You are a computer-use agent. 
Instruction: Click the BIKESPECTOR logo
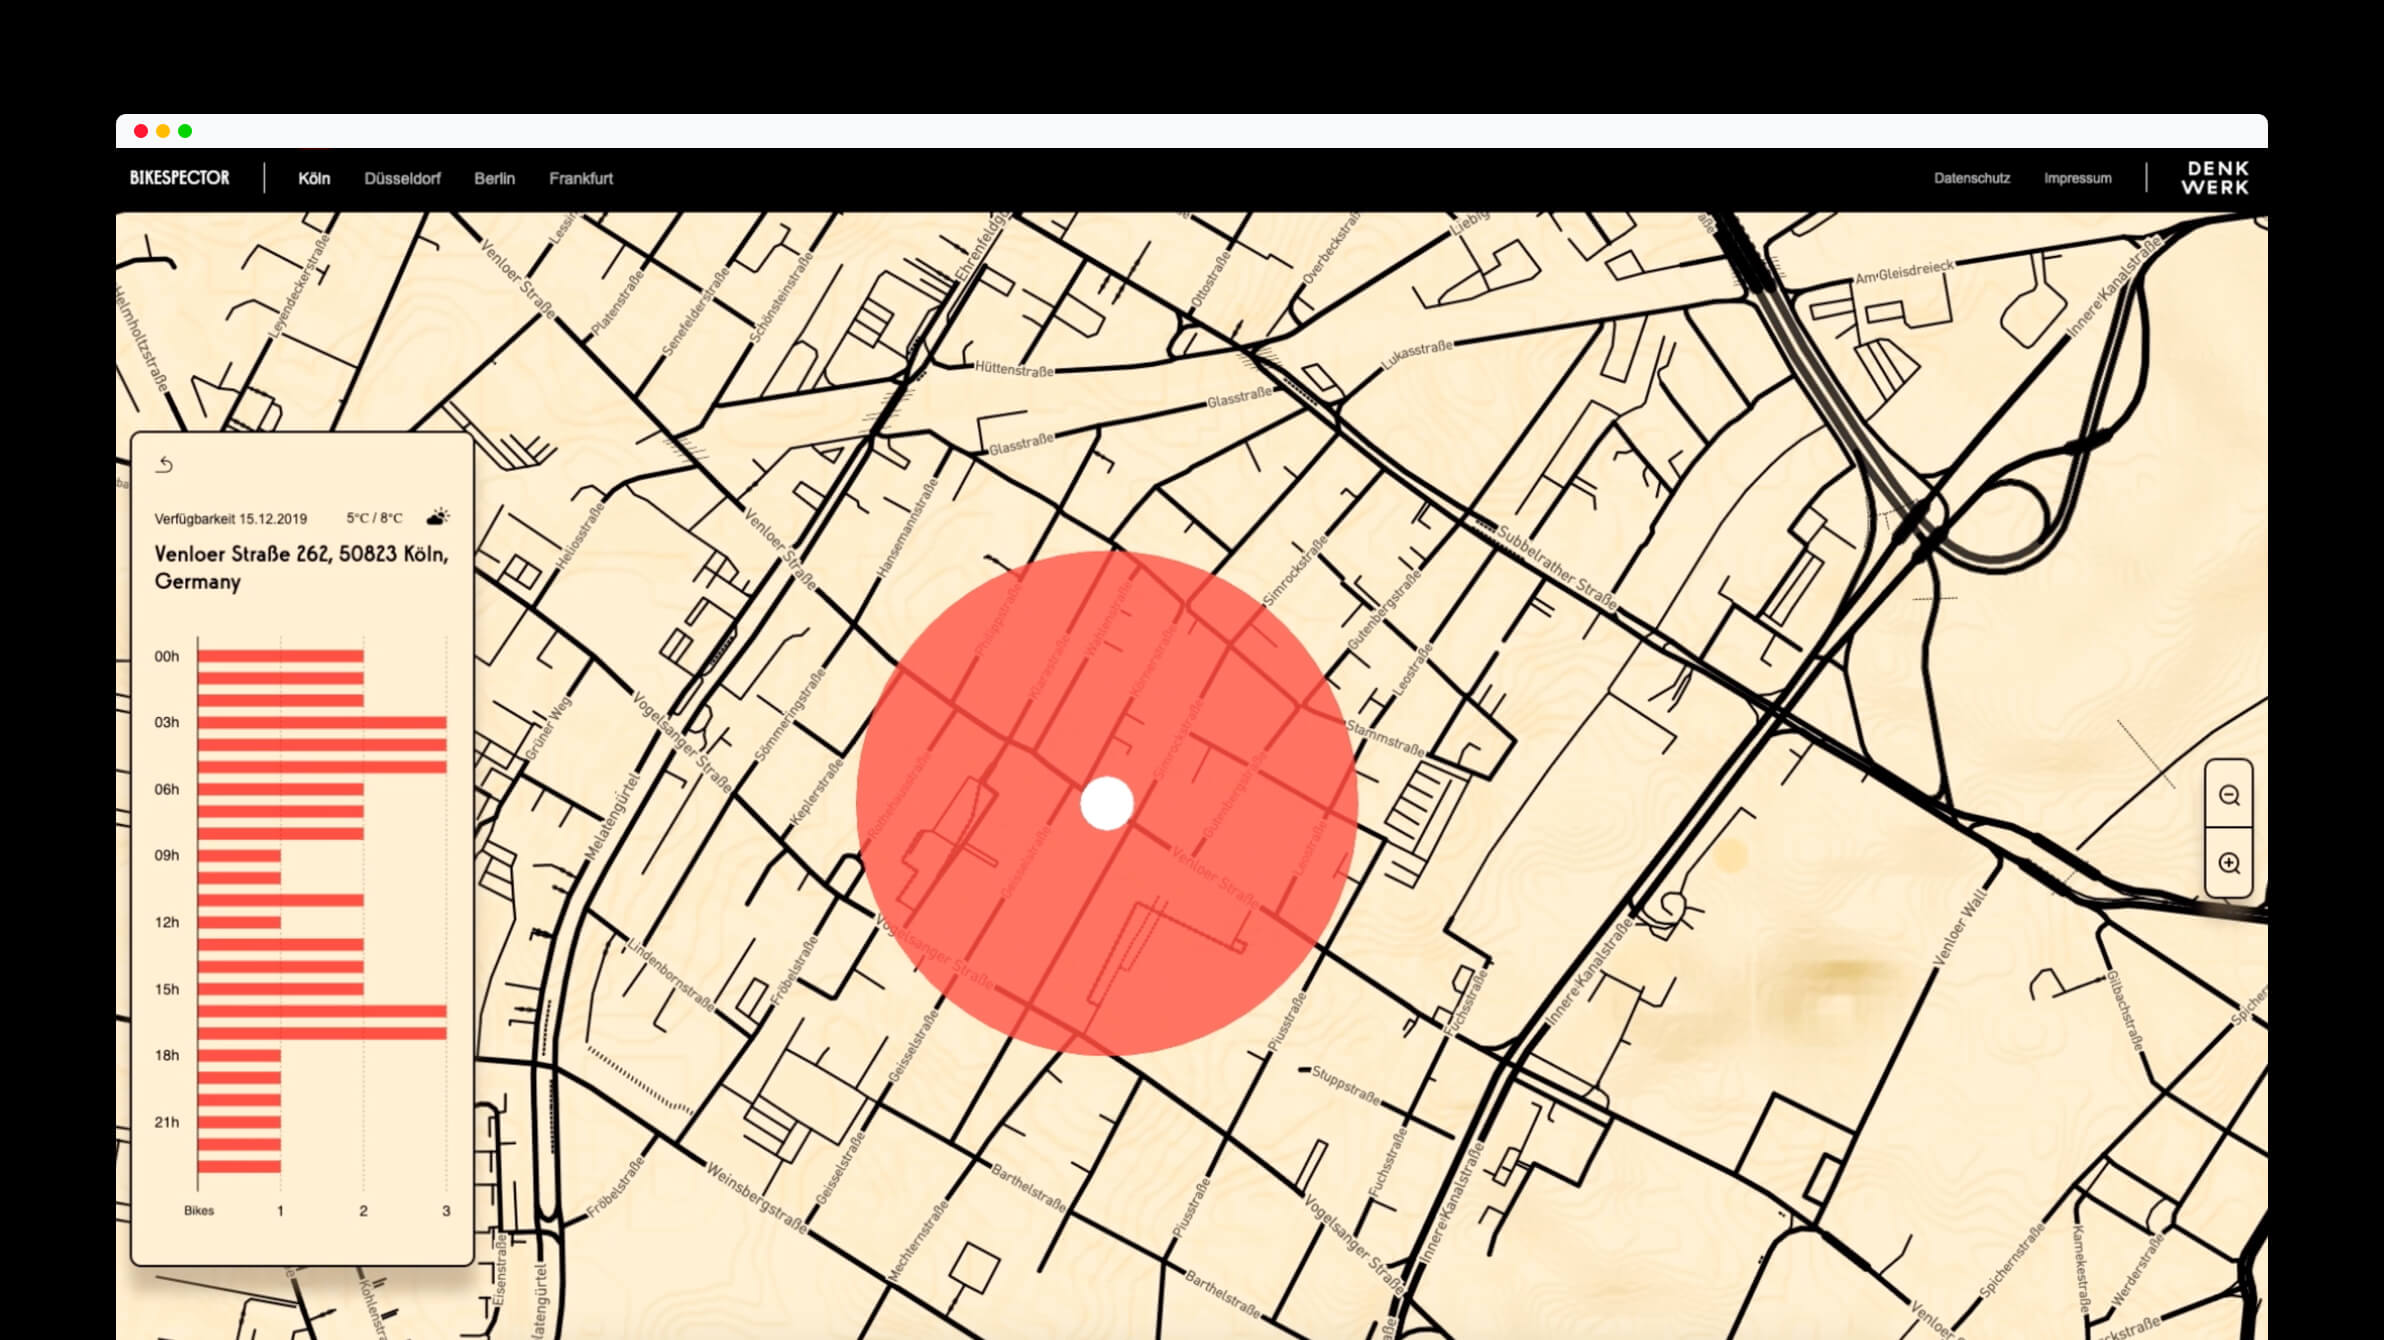pos(180,178)
